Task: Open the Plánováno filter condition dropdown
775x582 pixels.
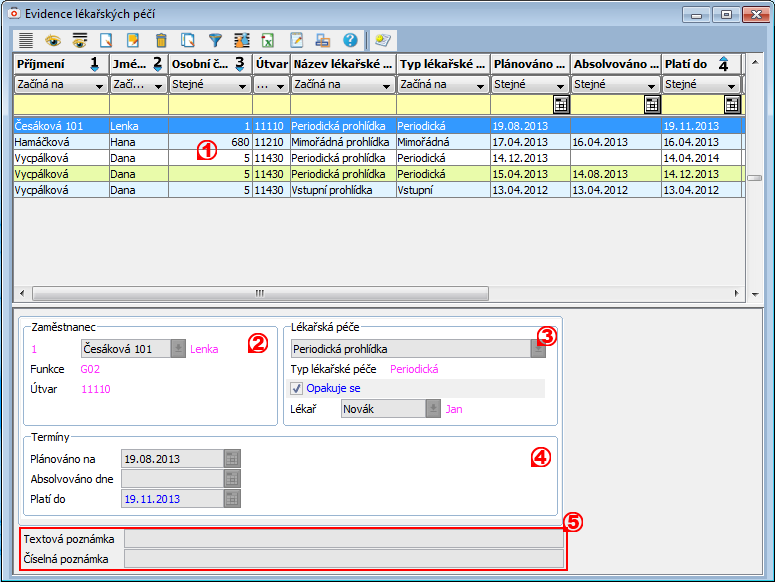Action: pos(559,85)
